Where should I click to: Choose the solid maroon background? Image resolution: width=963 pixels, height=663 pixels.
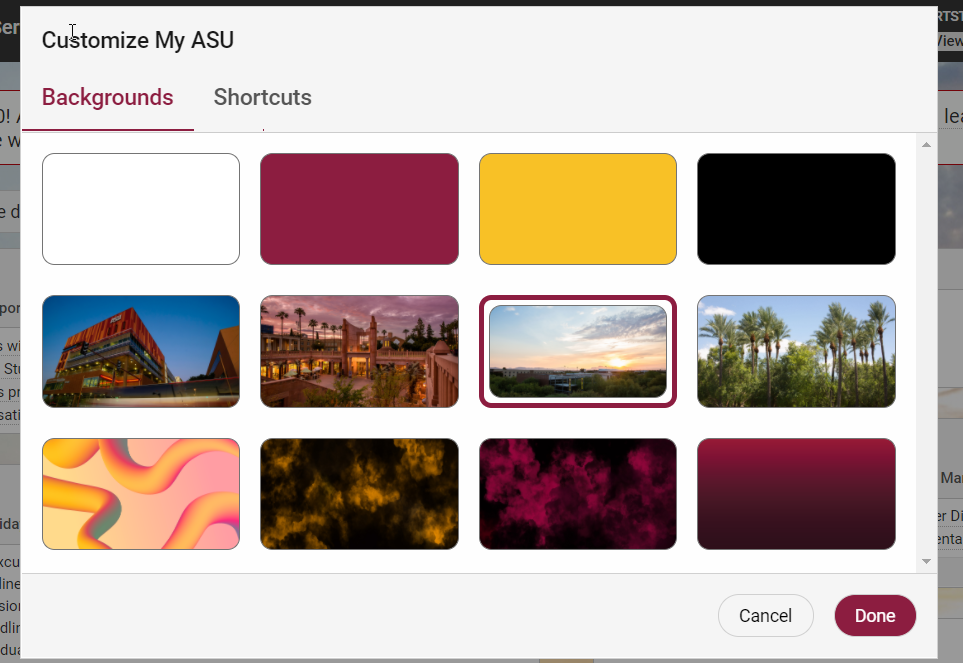click(x=359, y=209)
